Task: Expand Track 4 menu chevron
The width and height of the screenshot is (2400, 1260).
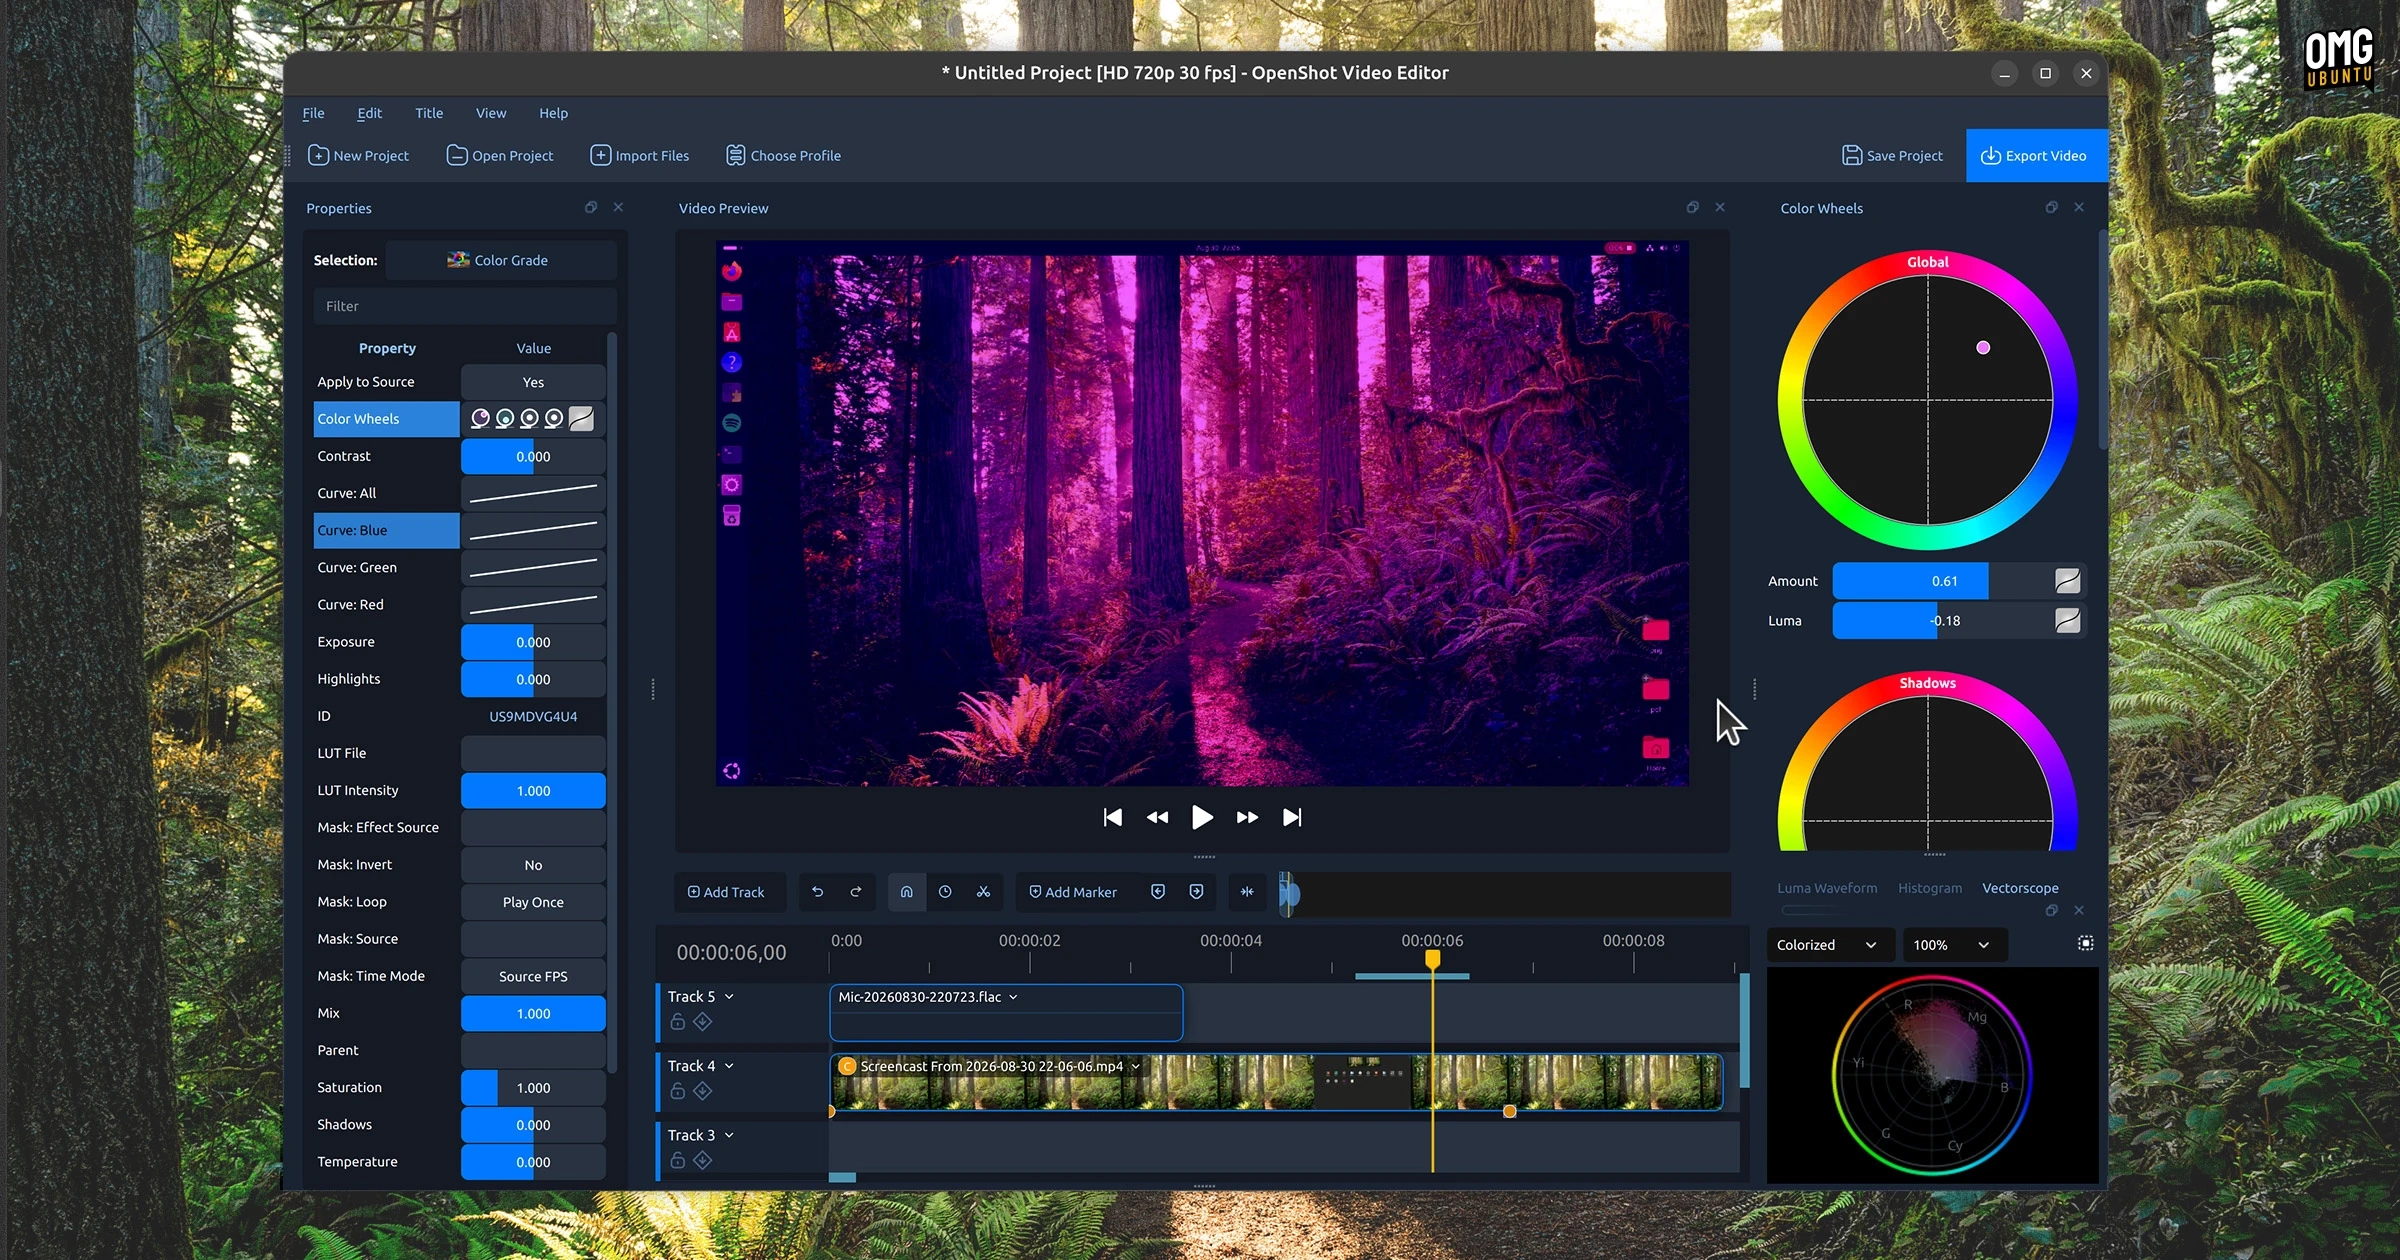Action: [x=729, y=1065]
